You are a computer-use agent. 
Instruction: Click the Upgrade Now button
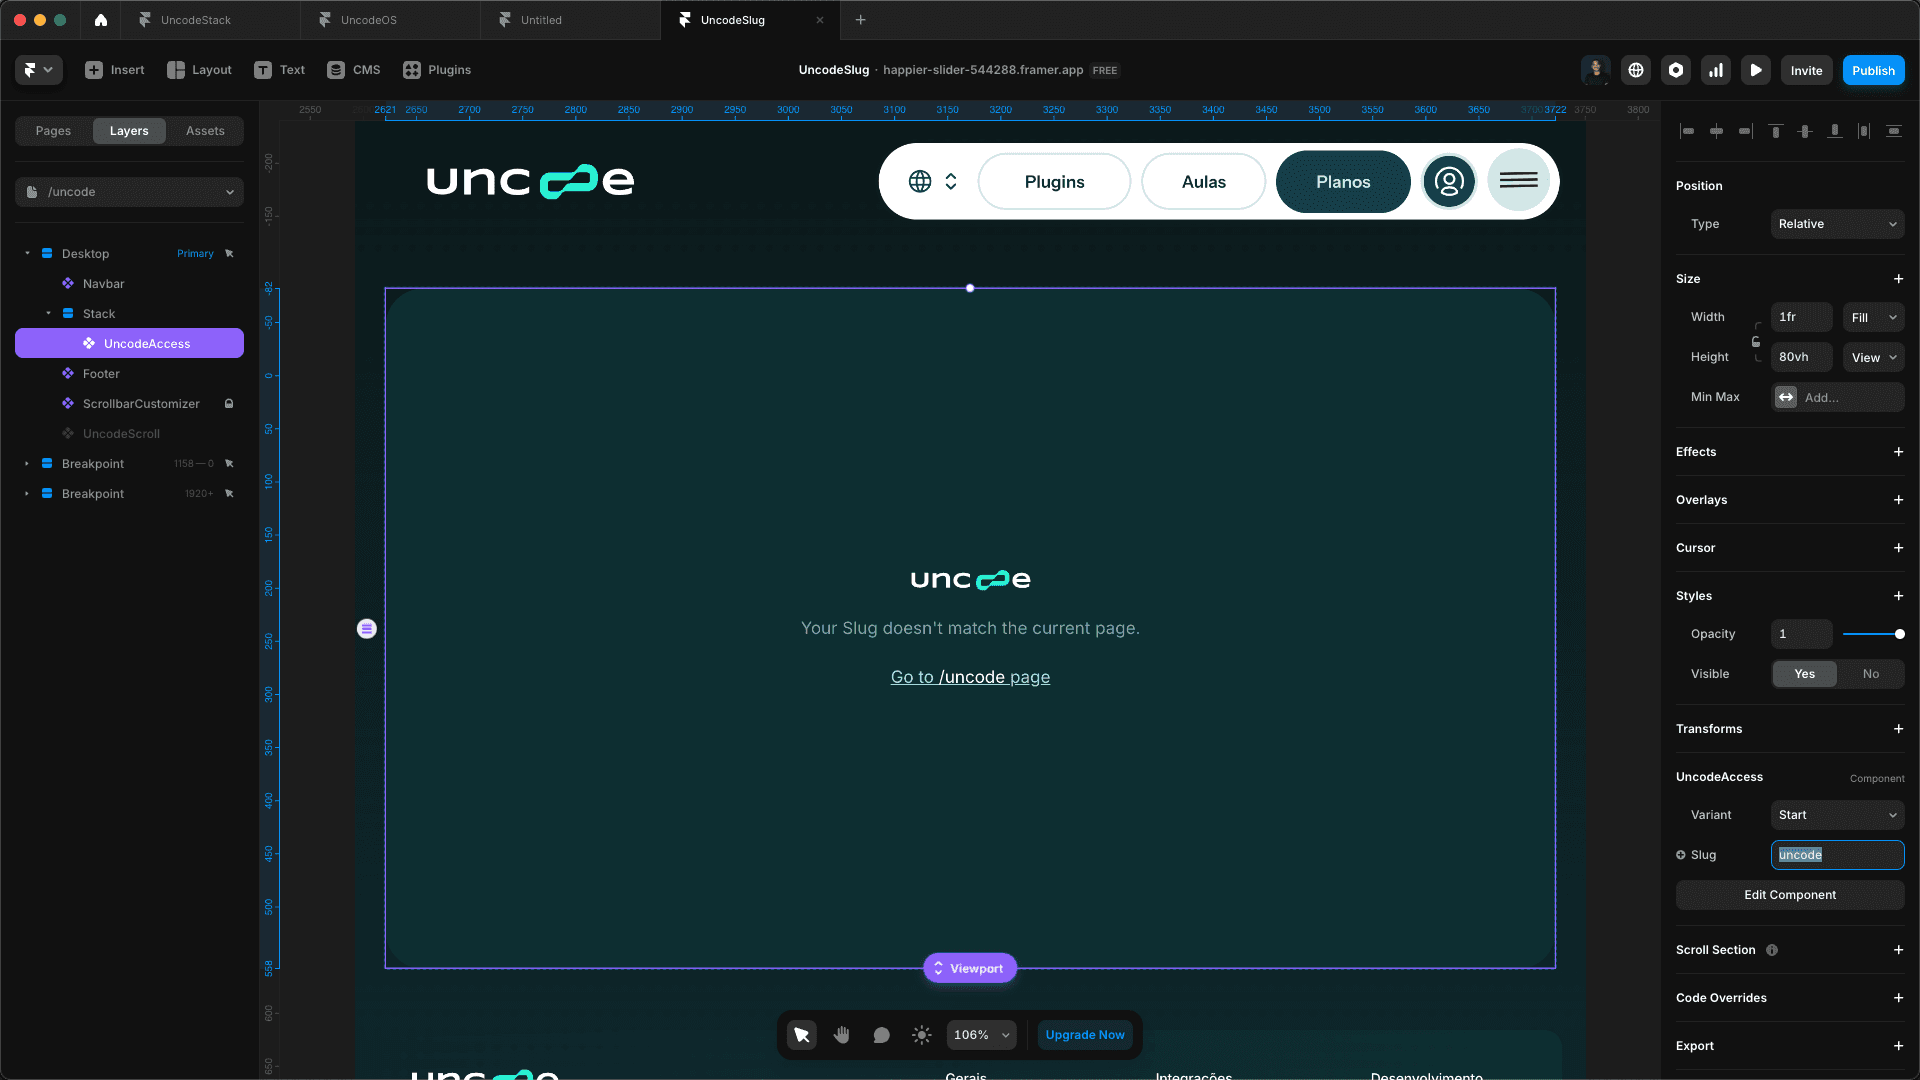coord(1085,1035)
